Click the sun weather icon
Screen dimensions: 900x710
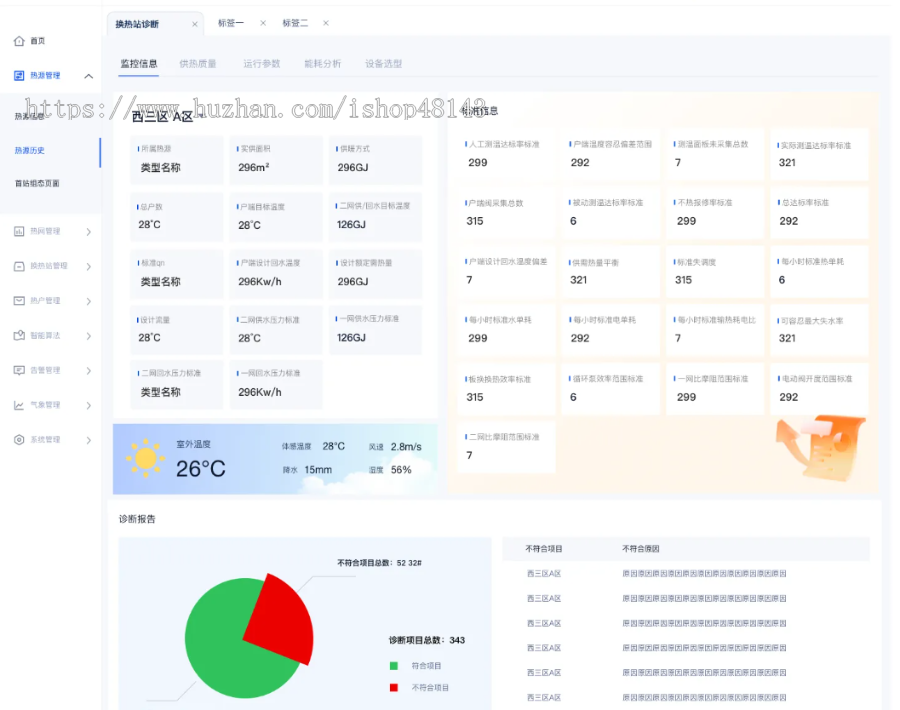145,458
